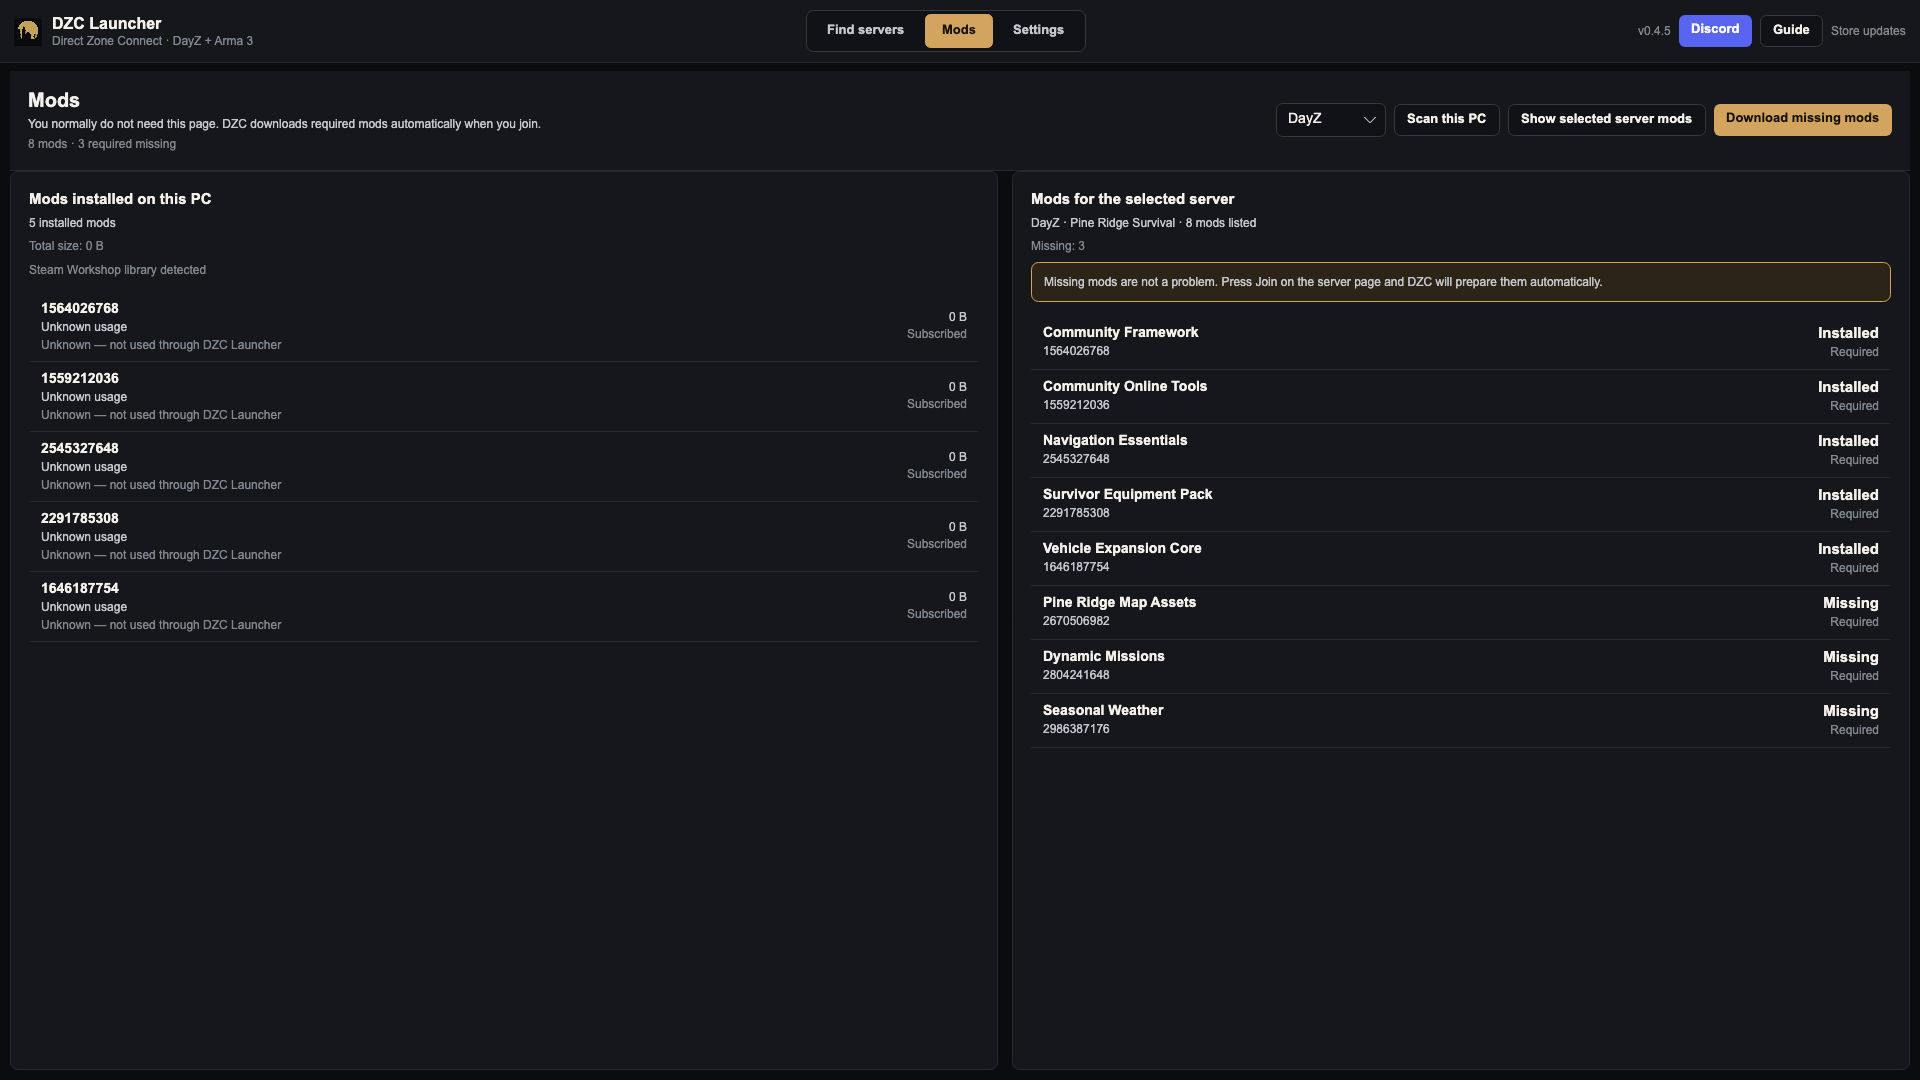Open the Find servers tab

pos(865,30)
